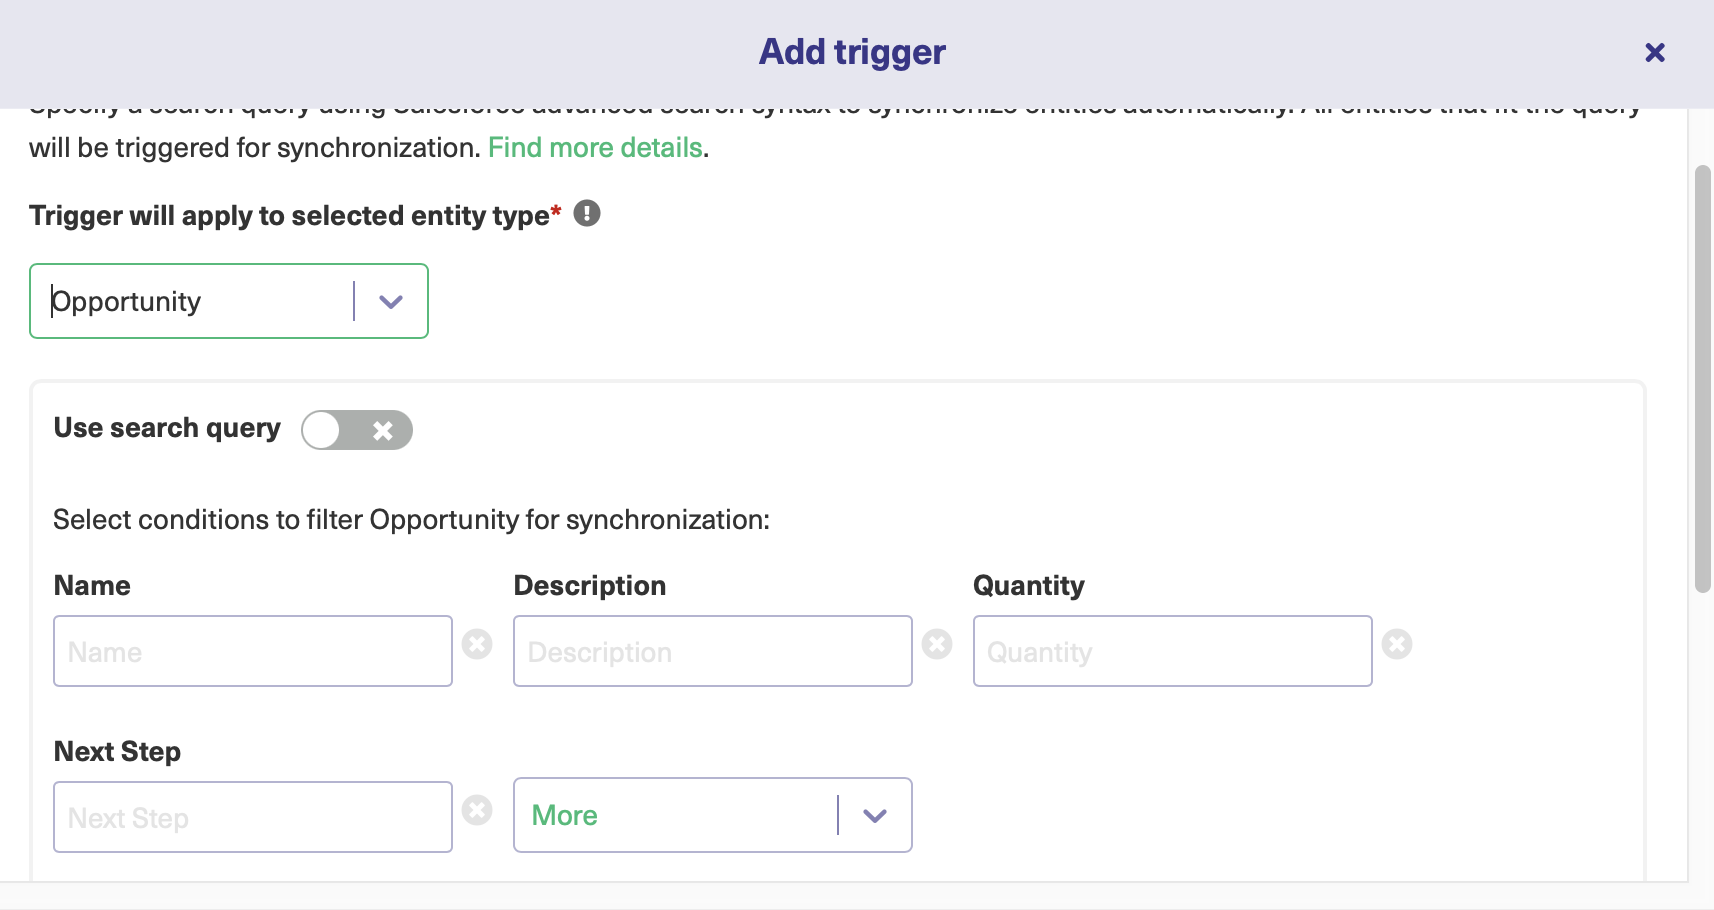Remove the Name condition
The height and width of the screenshot is (910, 1714).
point(477,644)
